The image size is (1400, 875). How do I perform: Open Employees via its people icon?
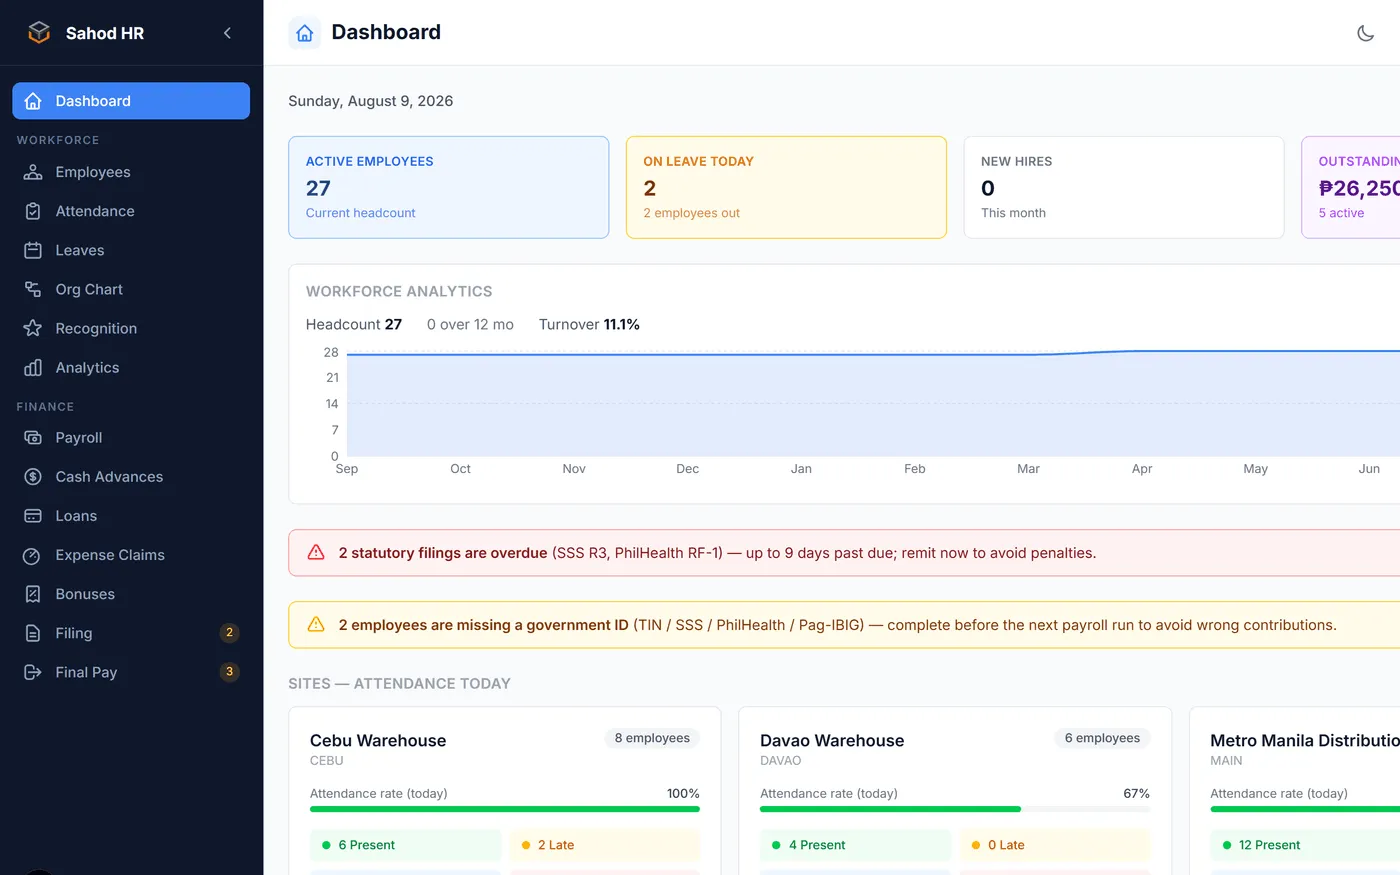33,172
